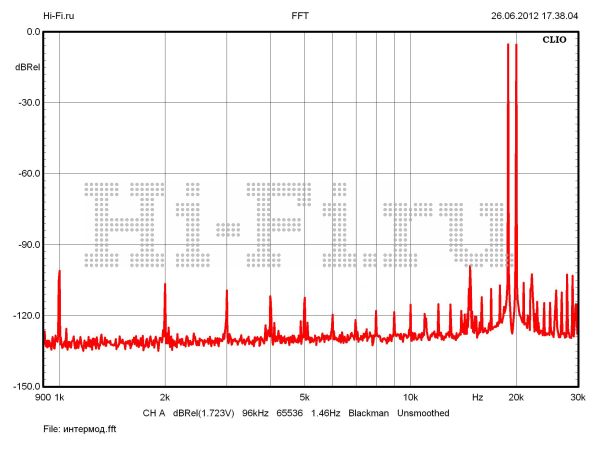Click the Unsmoothed label in the footer
The image size is (600, 450).
pyautogui.click(x=424, y=412)
